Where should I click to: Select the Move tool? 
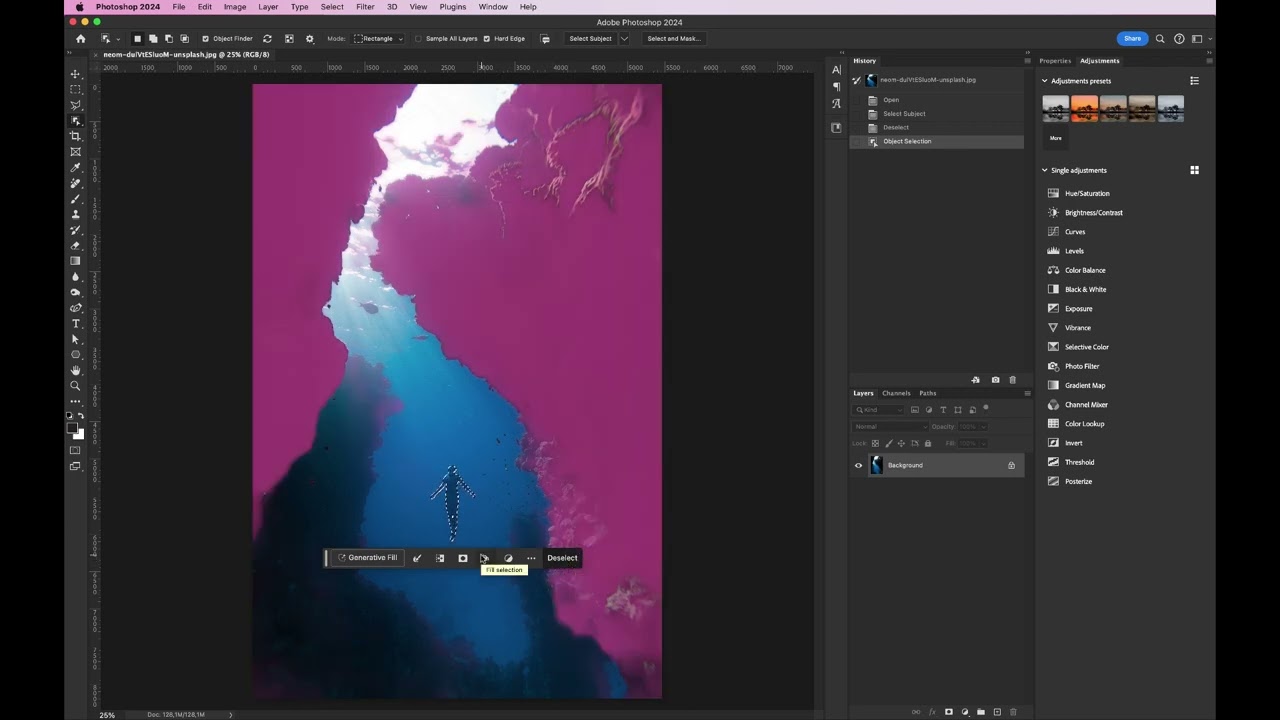tap(75, 74)
